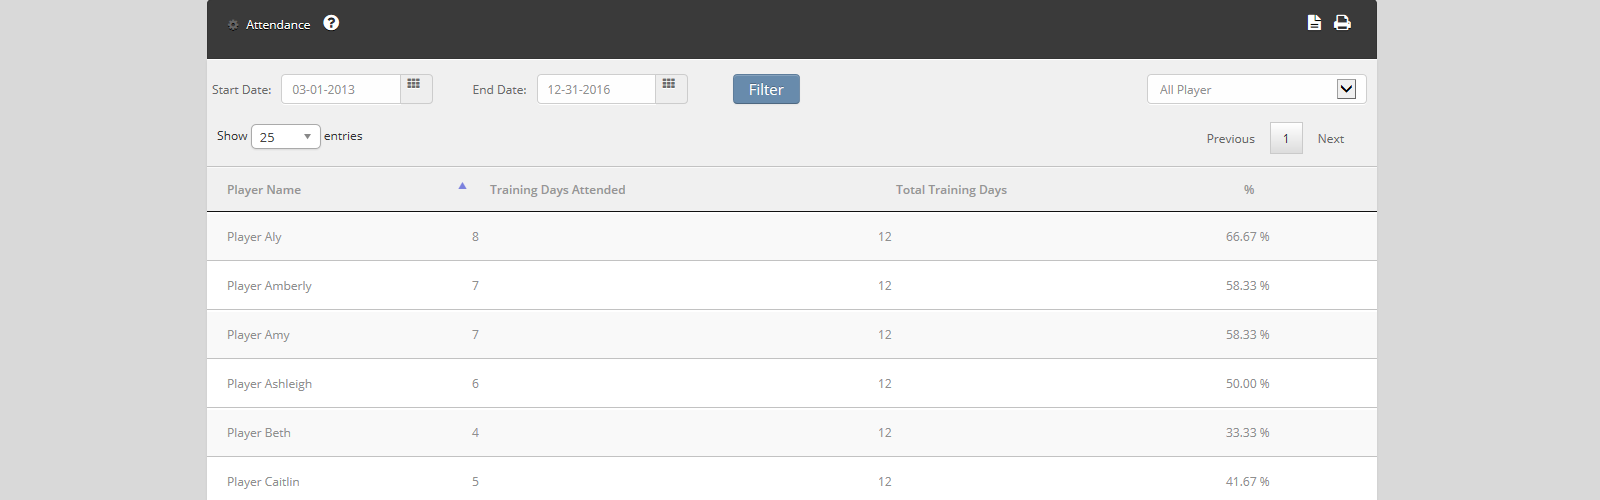Click the Player Name sort arrow

coord(462,186)
